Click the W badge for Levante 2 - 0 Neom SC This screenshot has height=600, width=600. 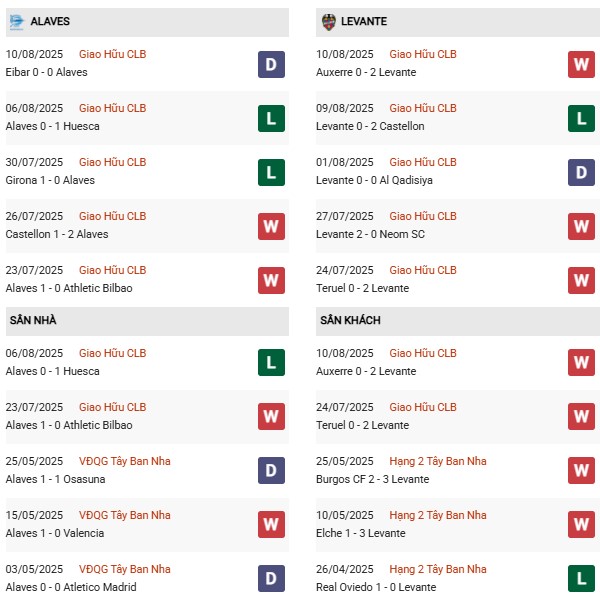[581, 226]
